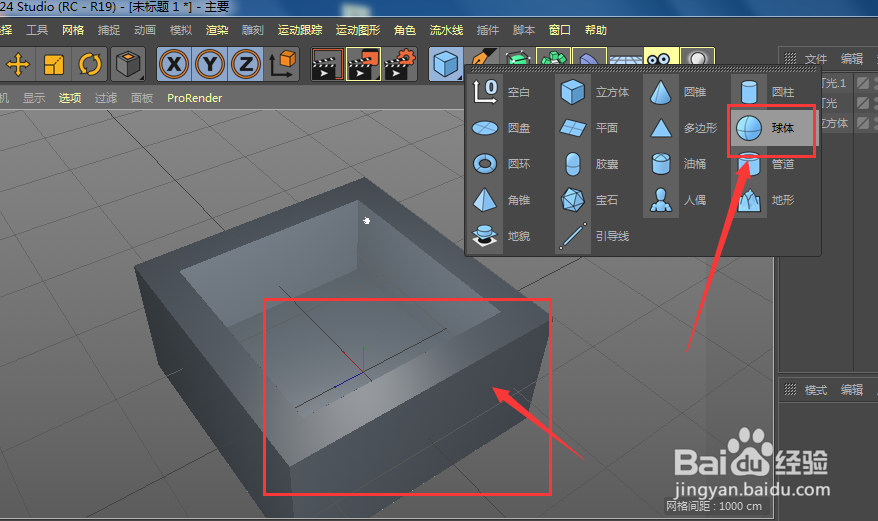Viewport: 878px width, 521px height.
Task: Open viewport ProRender menu
Action: point(194,98)
